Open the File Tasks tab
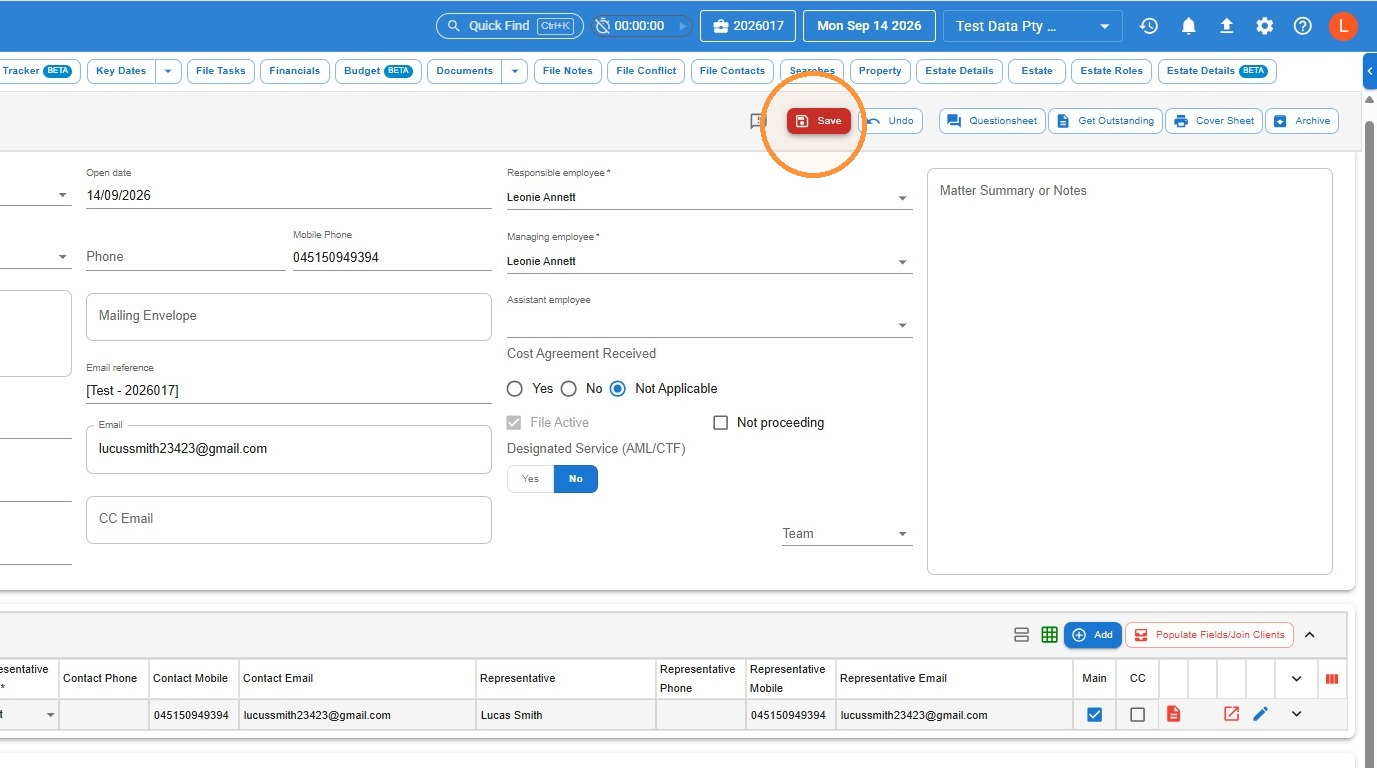The image size is (1377, 768). 221,71
